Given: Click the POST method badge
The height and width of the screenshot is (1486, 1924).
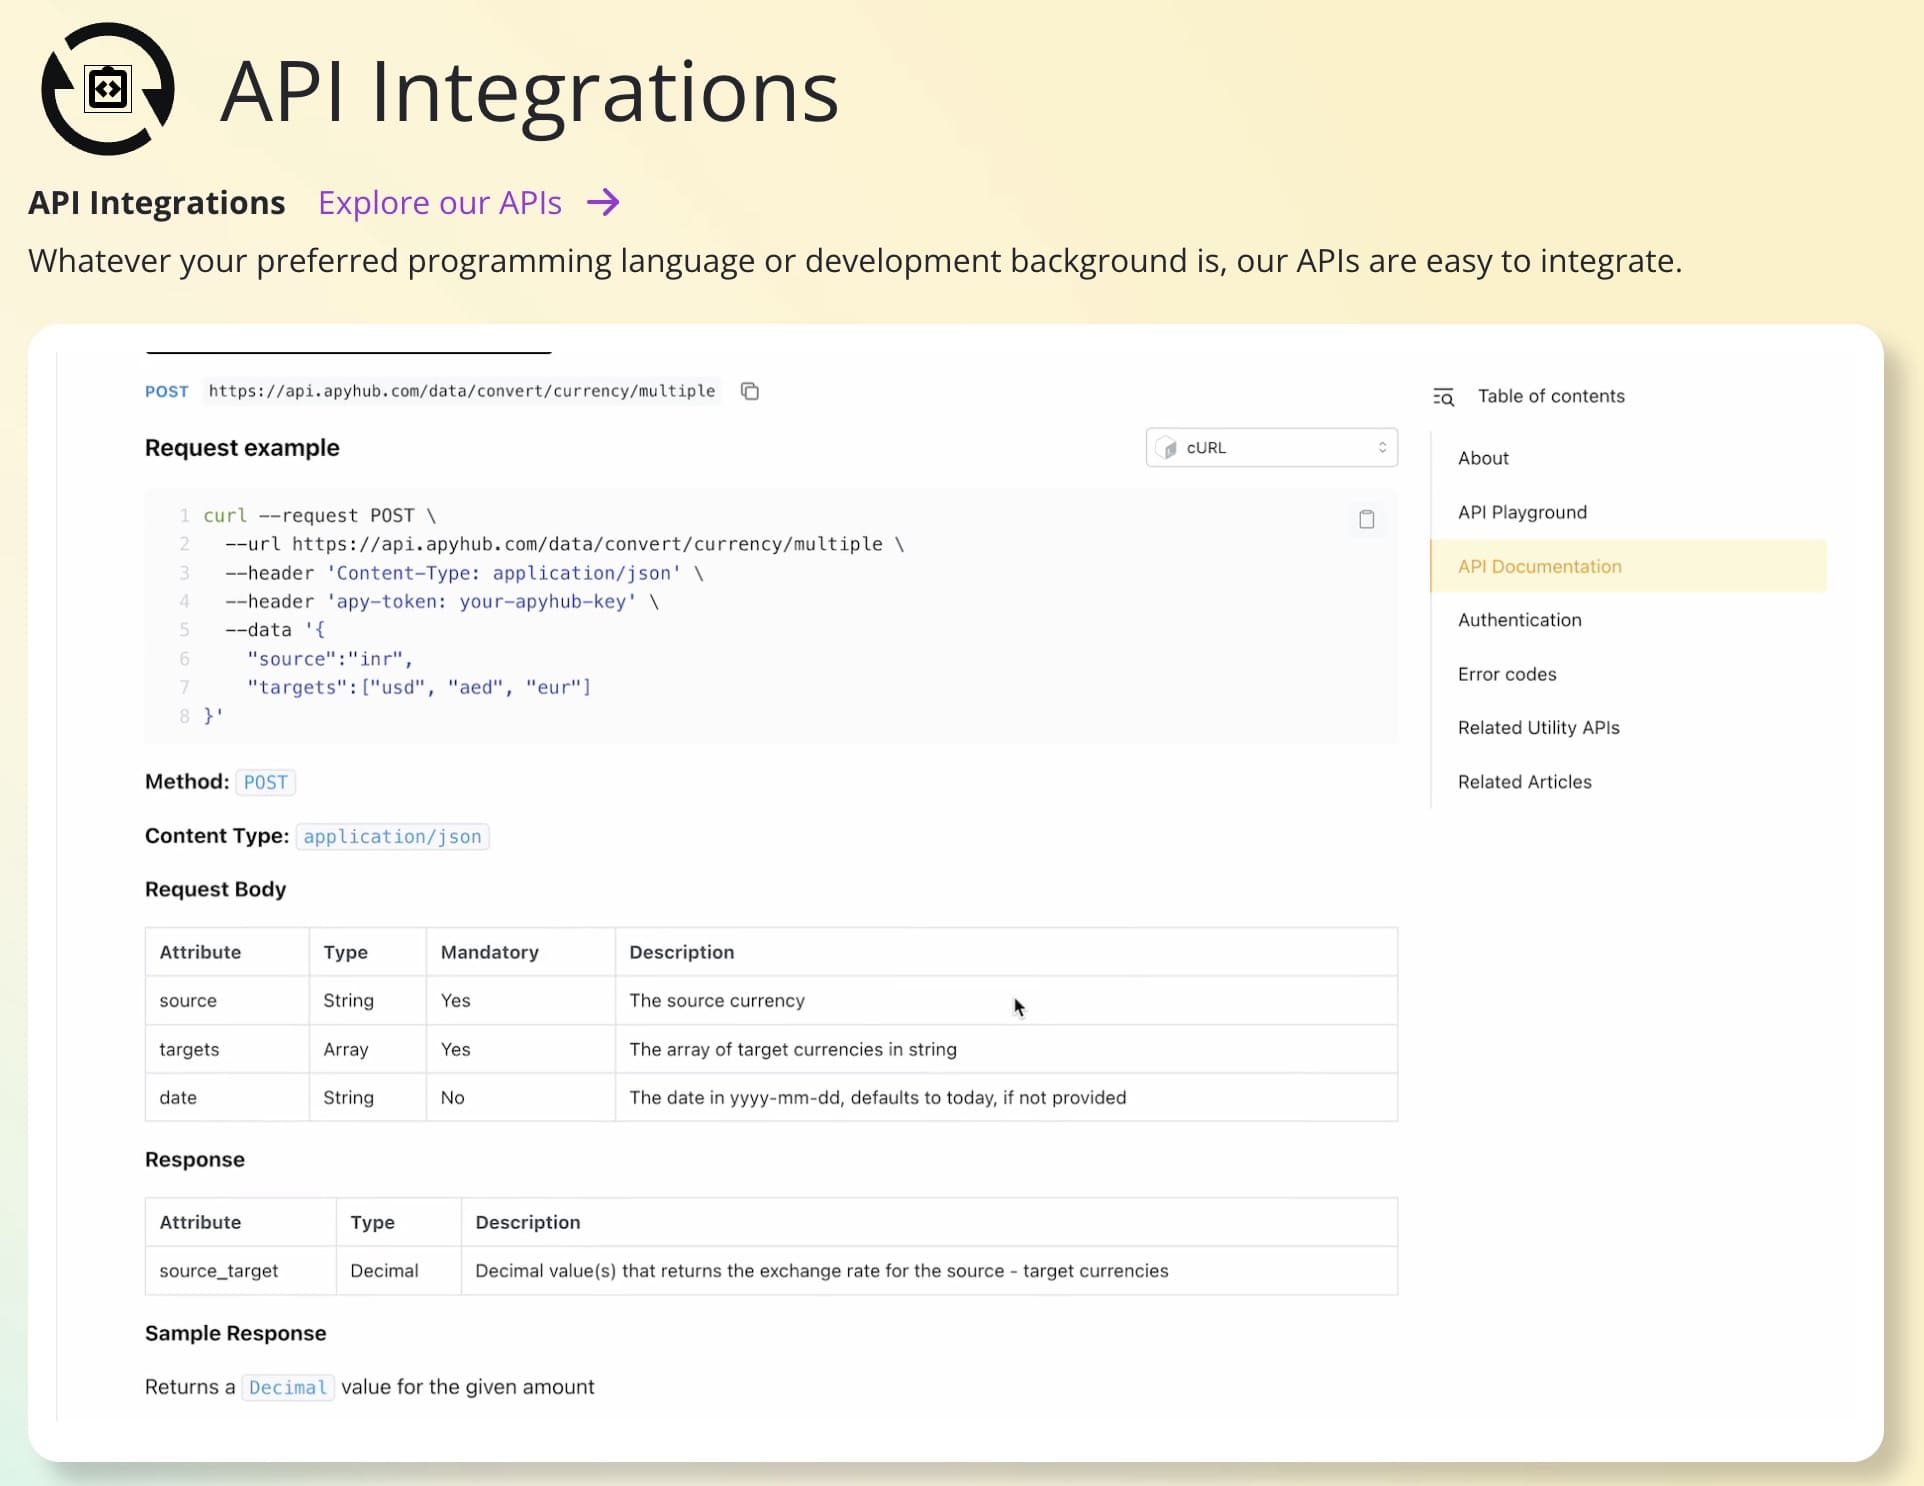Looking at the screenshot, I should point(266,782).
